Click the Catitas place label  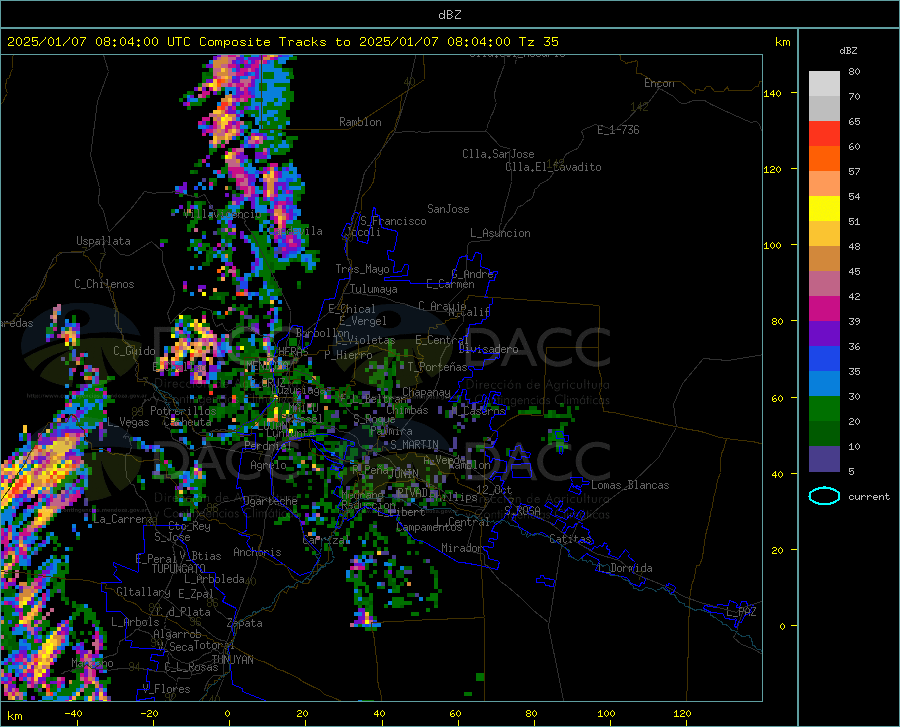(571, 539)
